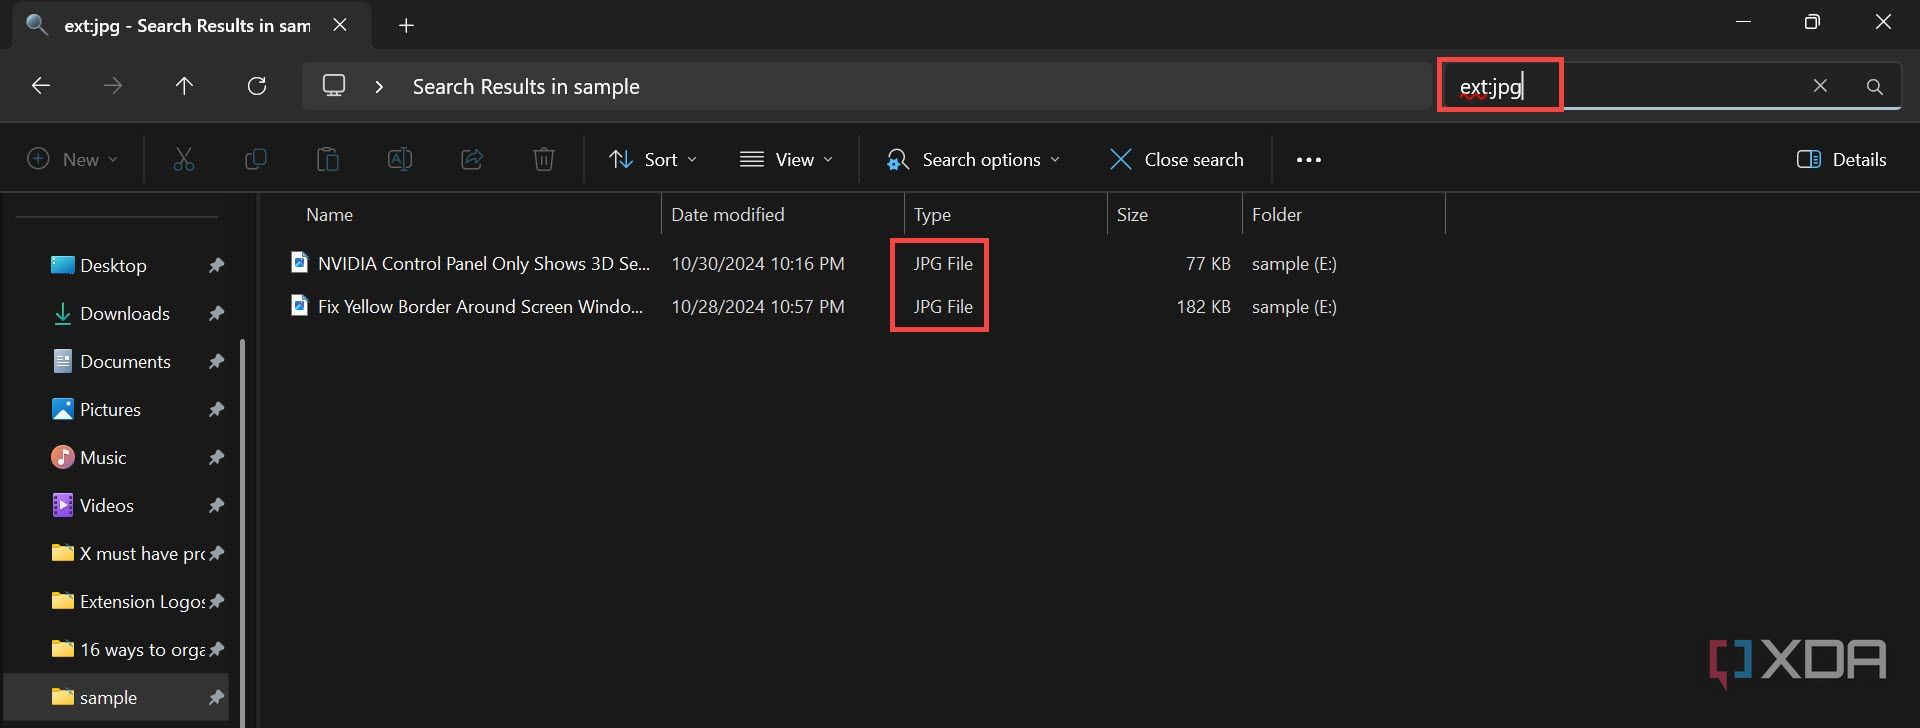Click the sidebar vertical scrollbar
Image resolution: width=1920 pixels, height=728 pixels.
242,533
